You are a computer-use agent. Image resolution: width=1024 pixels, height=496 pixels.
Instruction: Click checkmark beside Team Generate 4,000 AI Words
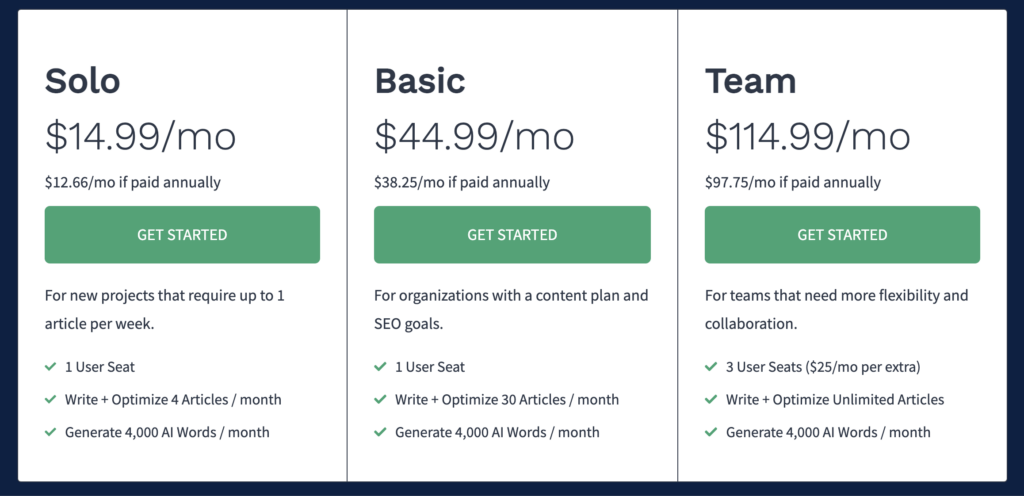click(711, 432)
